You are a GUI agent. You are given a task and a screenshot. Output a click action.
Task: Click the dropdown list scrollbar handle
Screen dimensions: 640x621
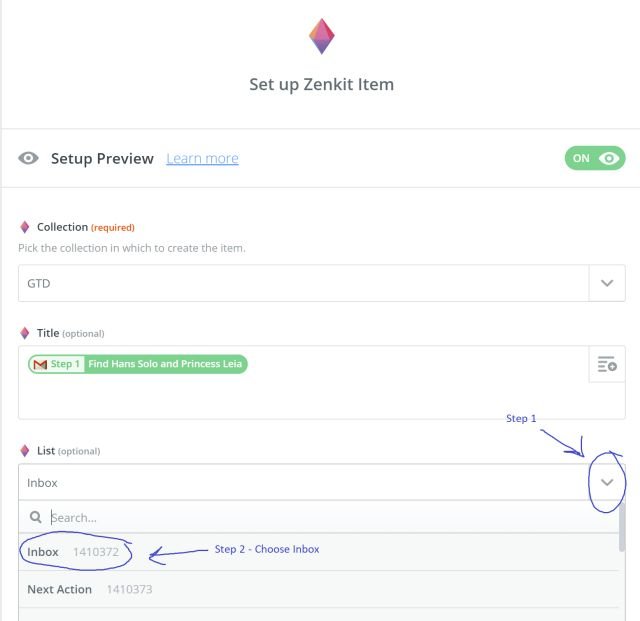(622, 528)
